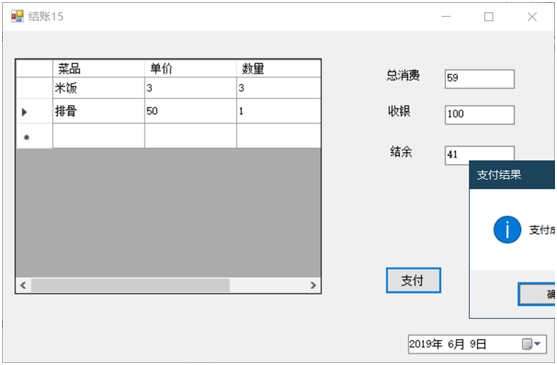Click the current row arrow header for 排骨

[x=34, y=111]
